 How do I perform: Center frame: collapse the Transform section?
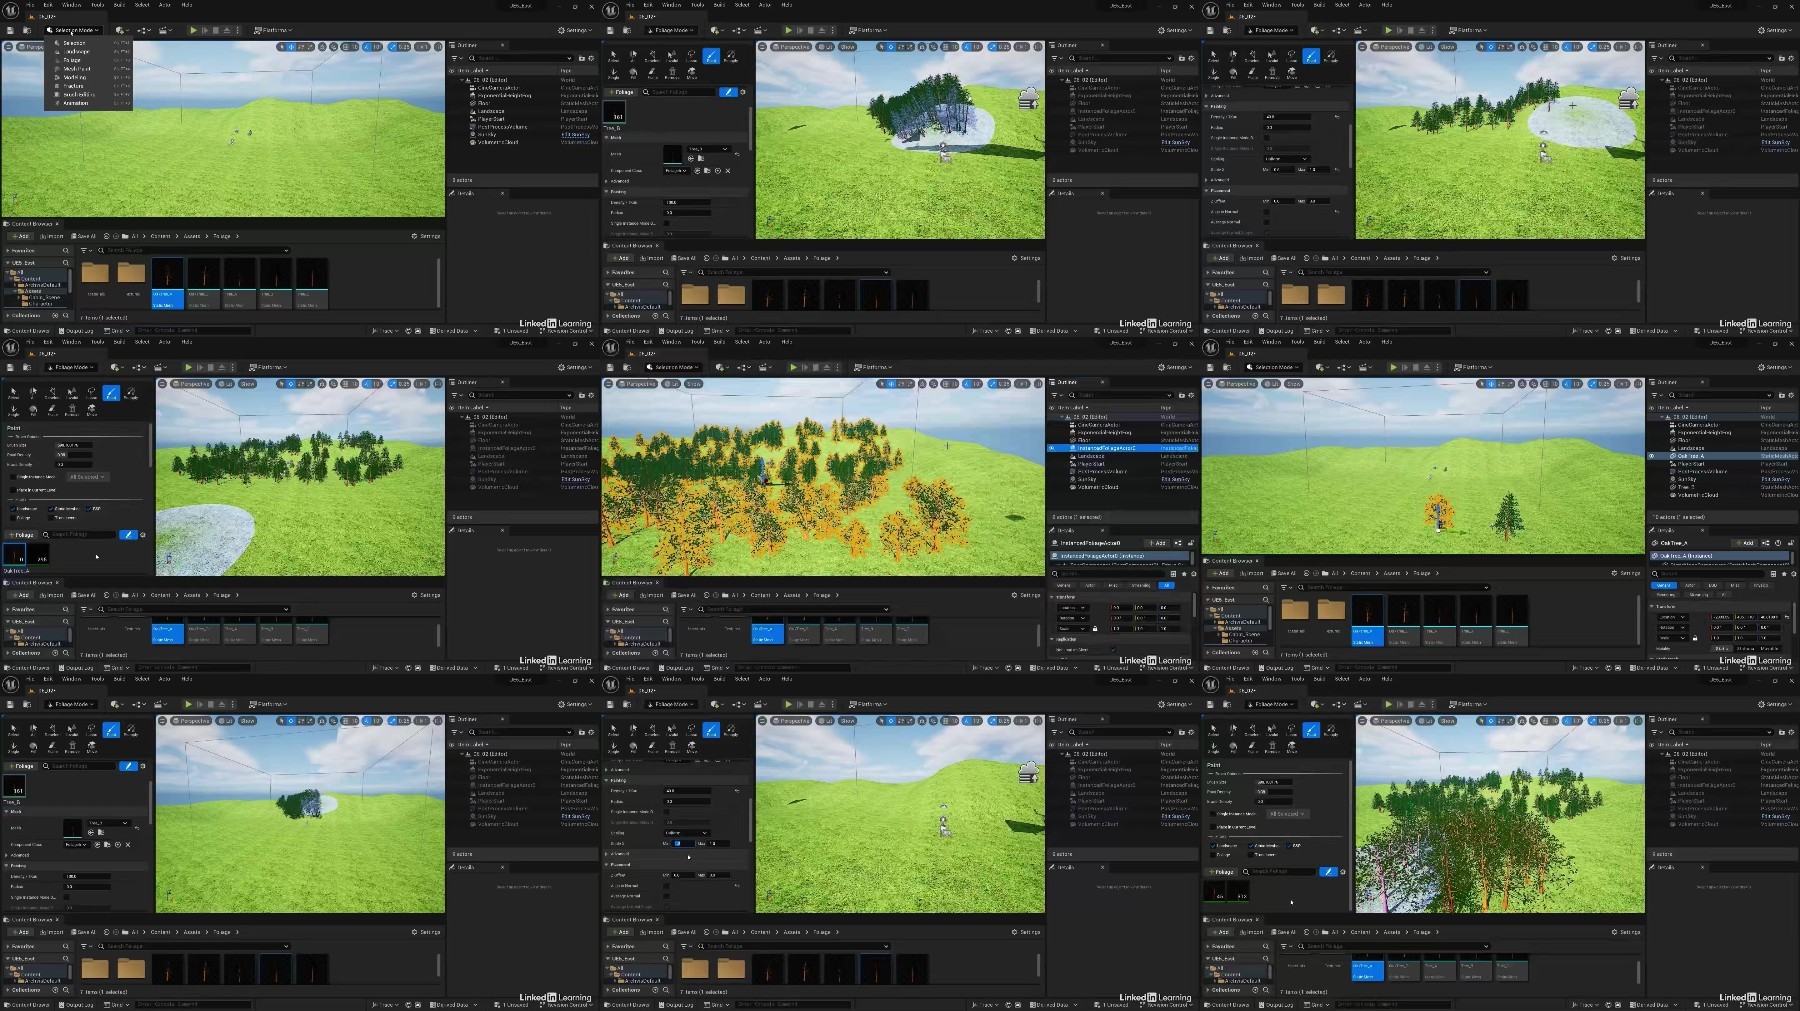tap(1051, 597)
